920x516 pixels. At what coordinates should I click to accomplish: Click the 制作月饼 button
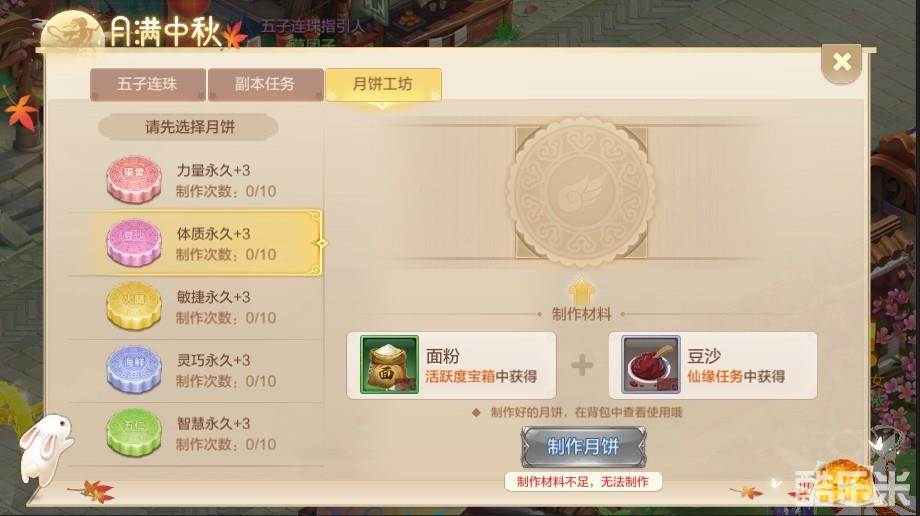point(583,447)
